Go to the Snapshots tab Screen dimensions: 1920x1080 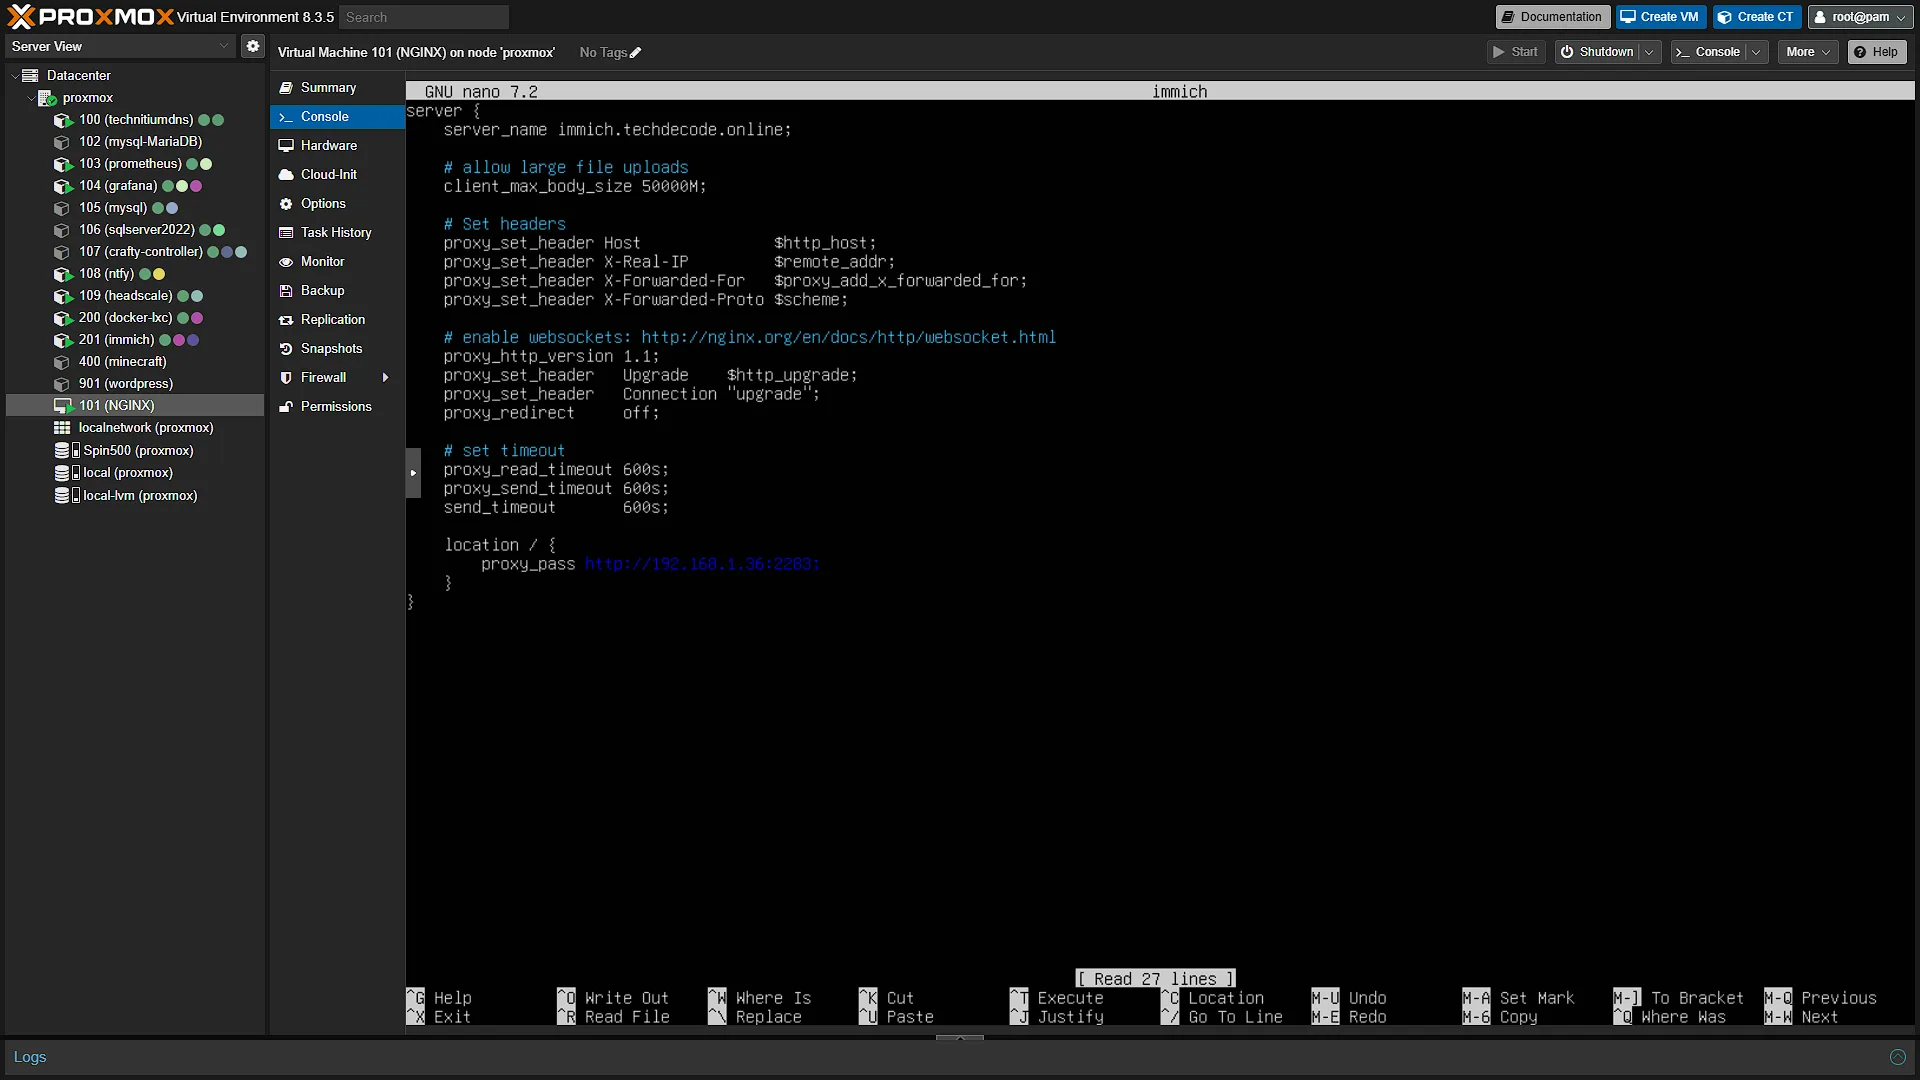(337, 349)
